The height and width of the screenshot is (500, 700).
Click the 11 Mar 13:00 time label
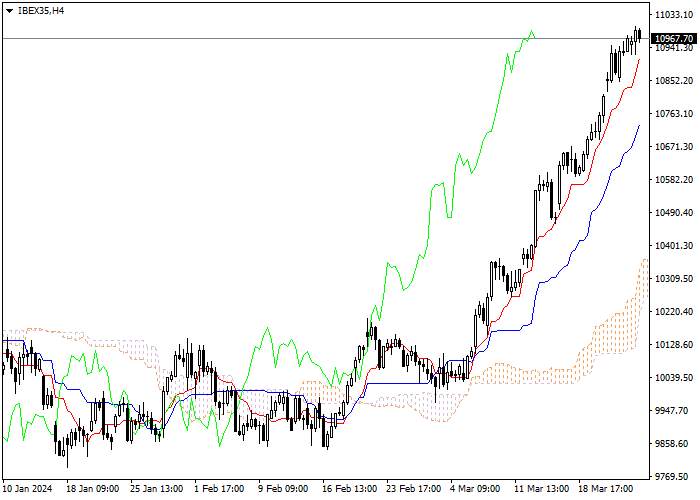pos(542,489)
